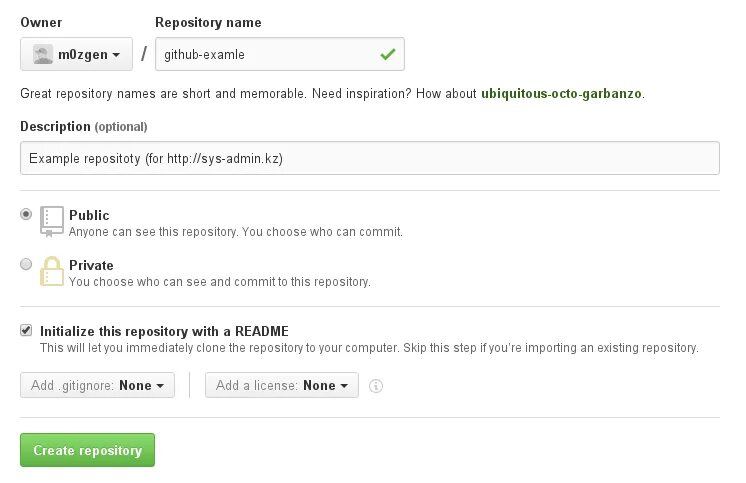Focus the Description text field

click(370, 158)
